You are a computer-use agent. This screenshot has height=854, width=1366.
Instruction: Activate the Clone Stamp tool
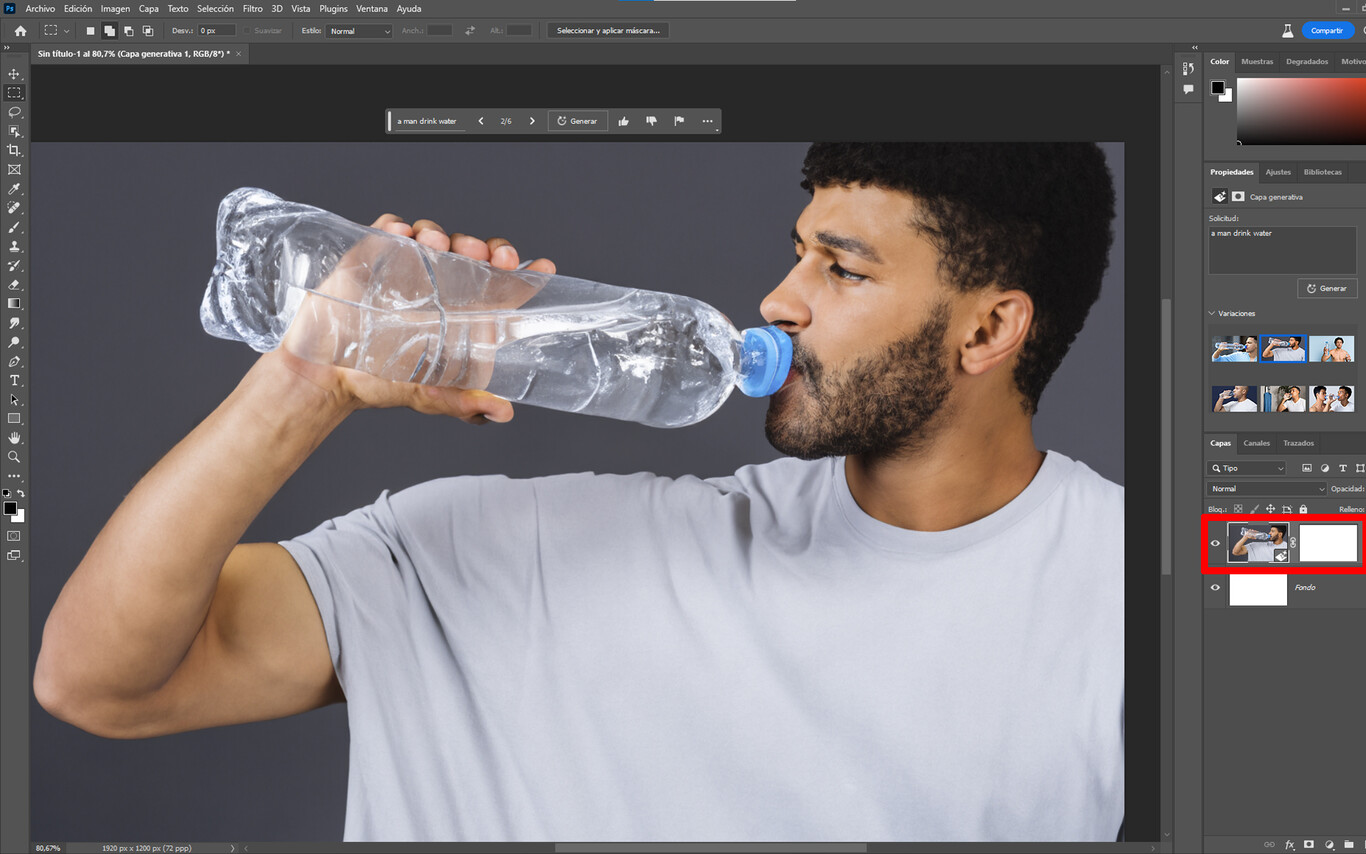coord(14,247)
